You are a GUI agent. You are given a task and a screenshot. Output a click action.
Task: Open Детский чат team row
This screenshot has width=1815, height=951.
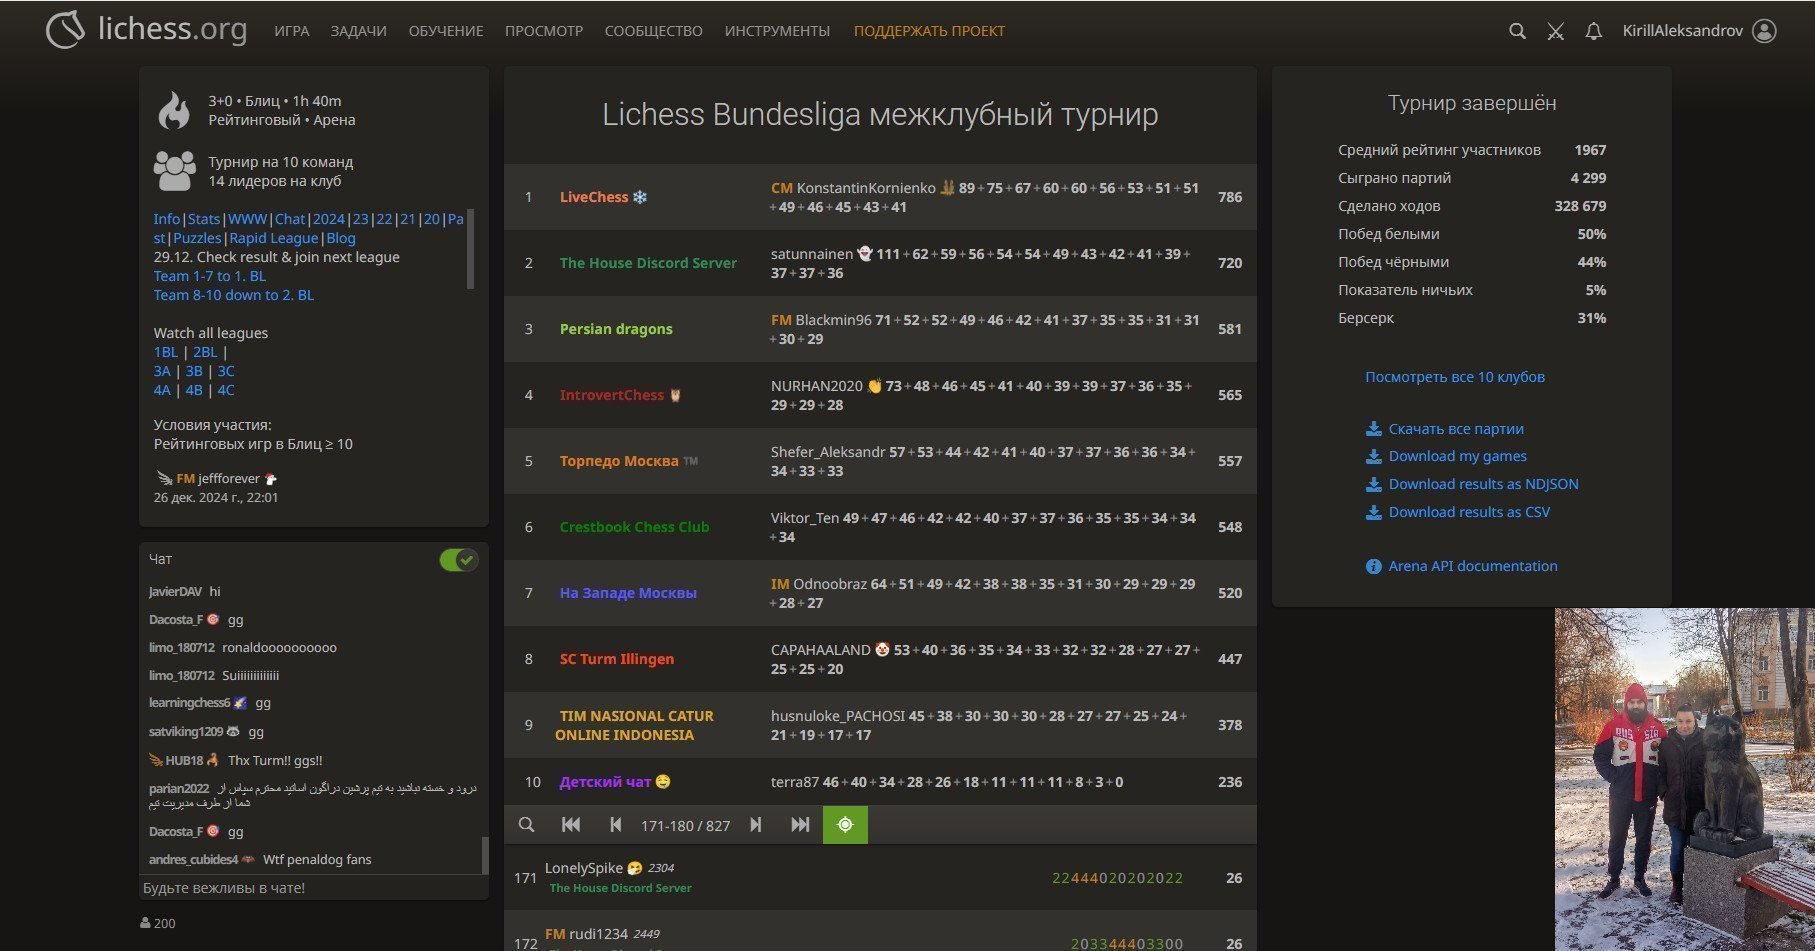[x=880, y=782]
